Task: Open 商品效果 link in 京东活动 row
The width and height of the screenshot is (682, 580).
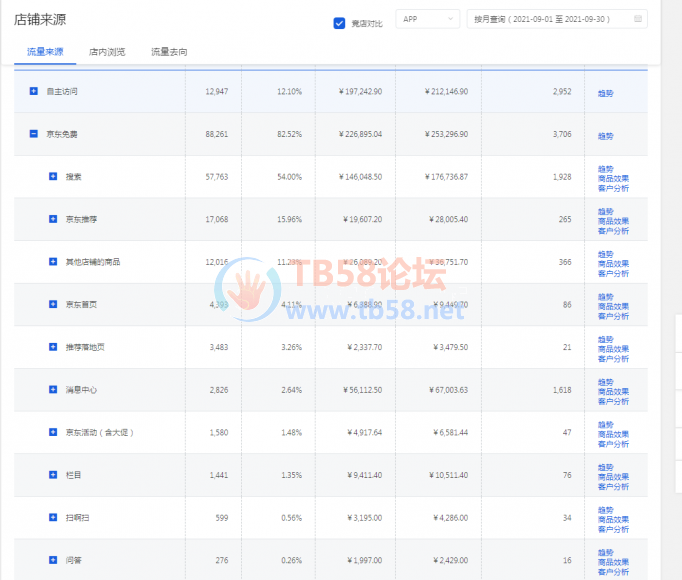Action: coord(613,434)
